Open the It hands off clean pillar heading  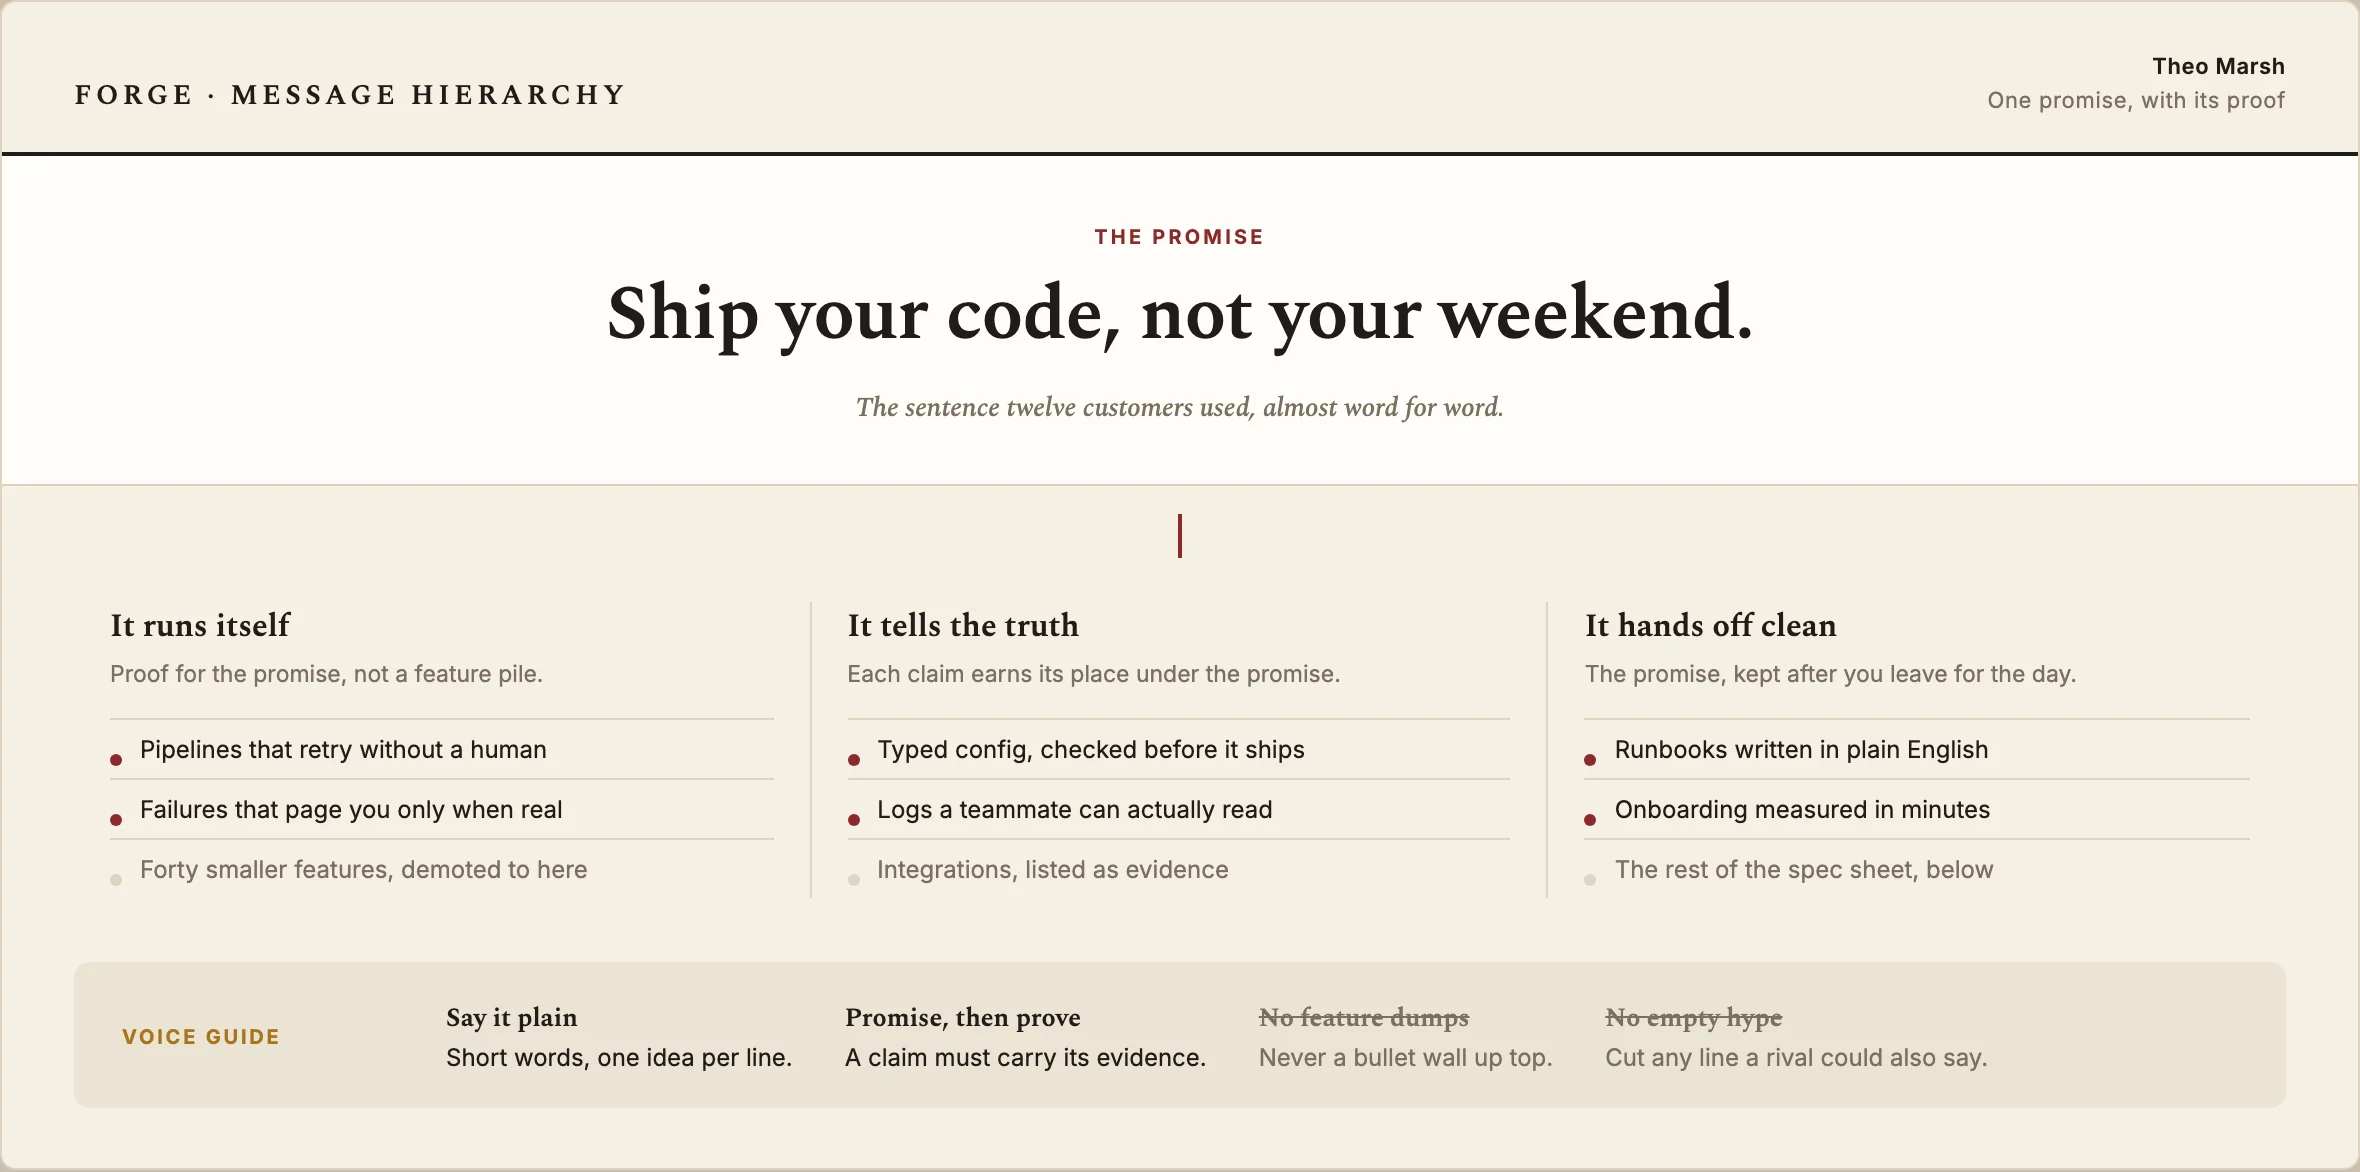click(1710, 625)
